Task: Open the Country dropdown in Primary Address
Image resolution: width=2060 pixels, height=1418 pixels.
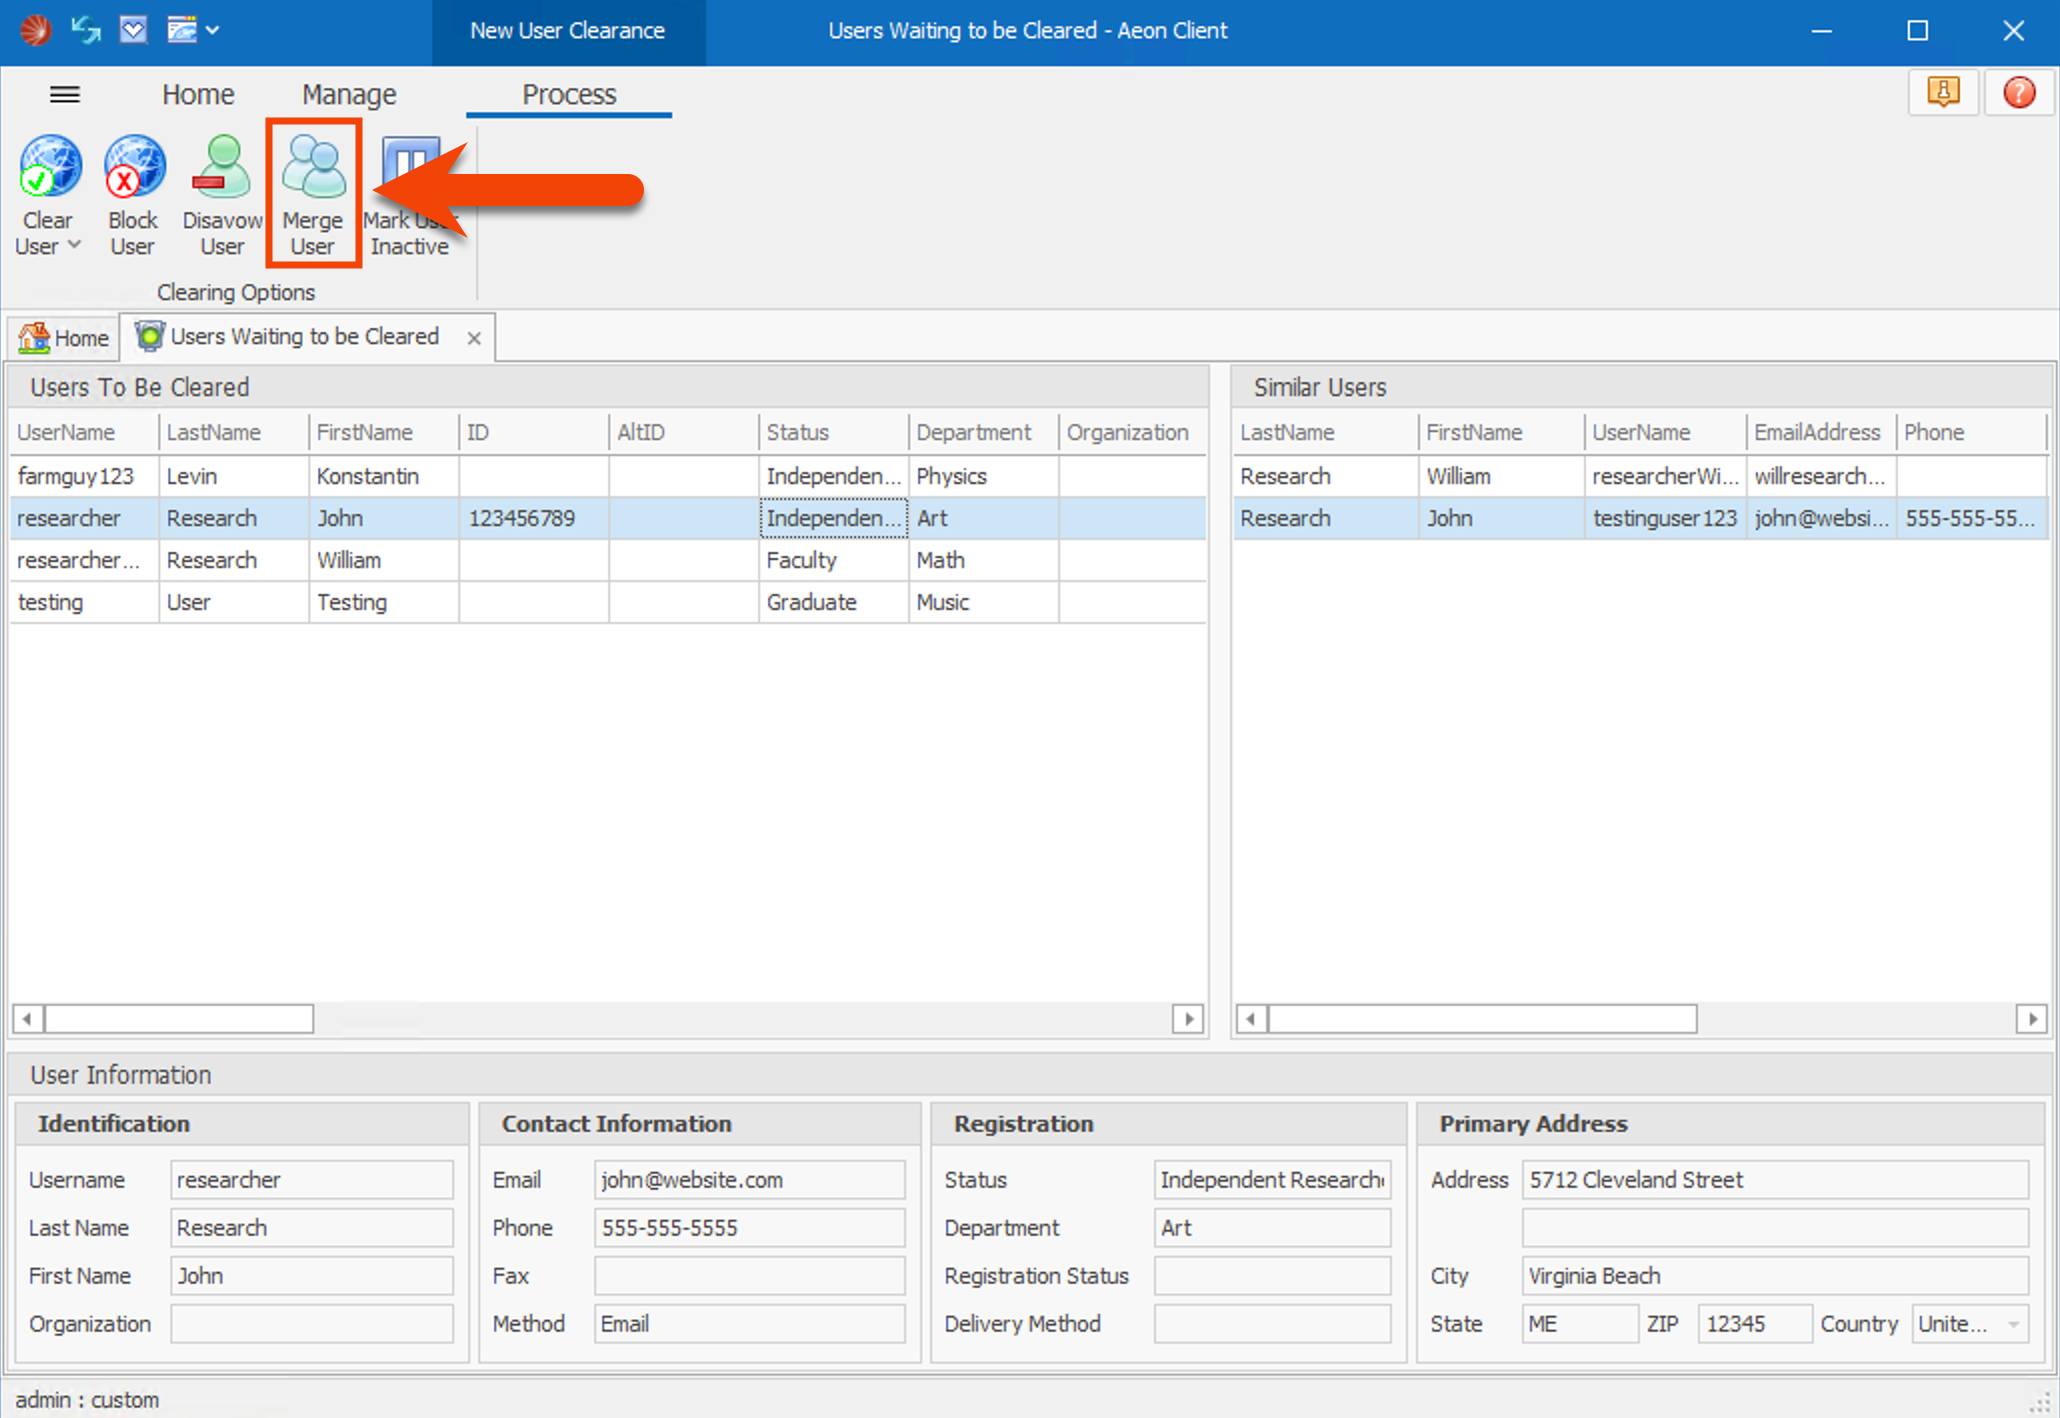Action: (x=2013, y=1324)
